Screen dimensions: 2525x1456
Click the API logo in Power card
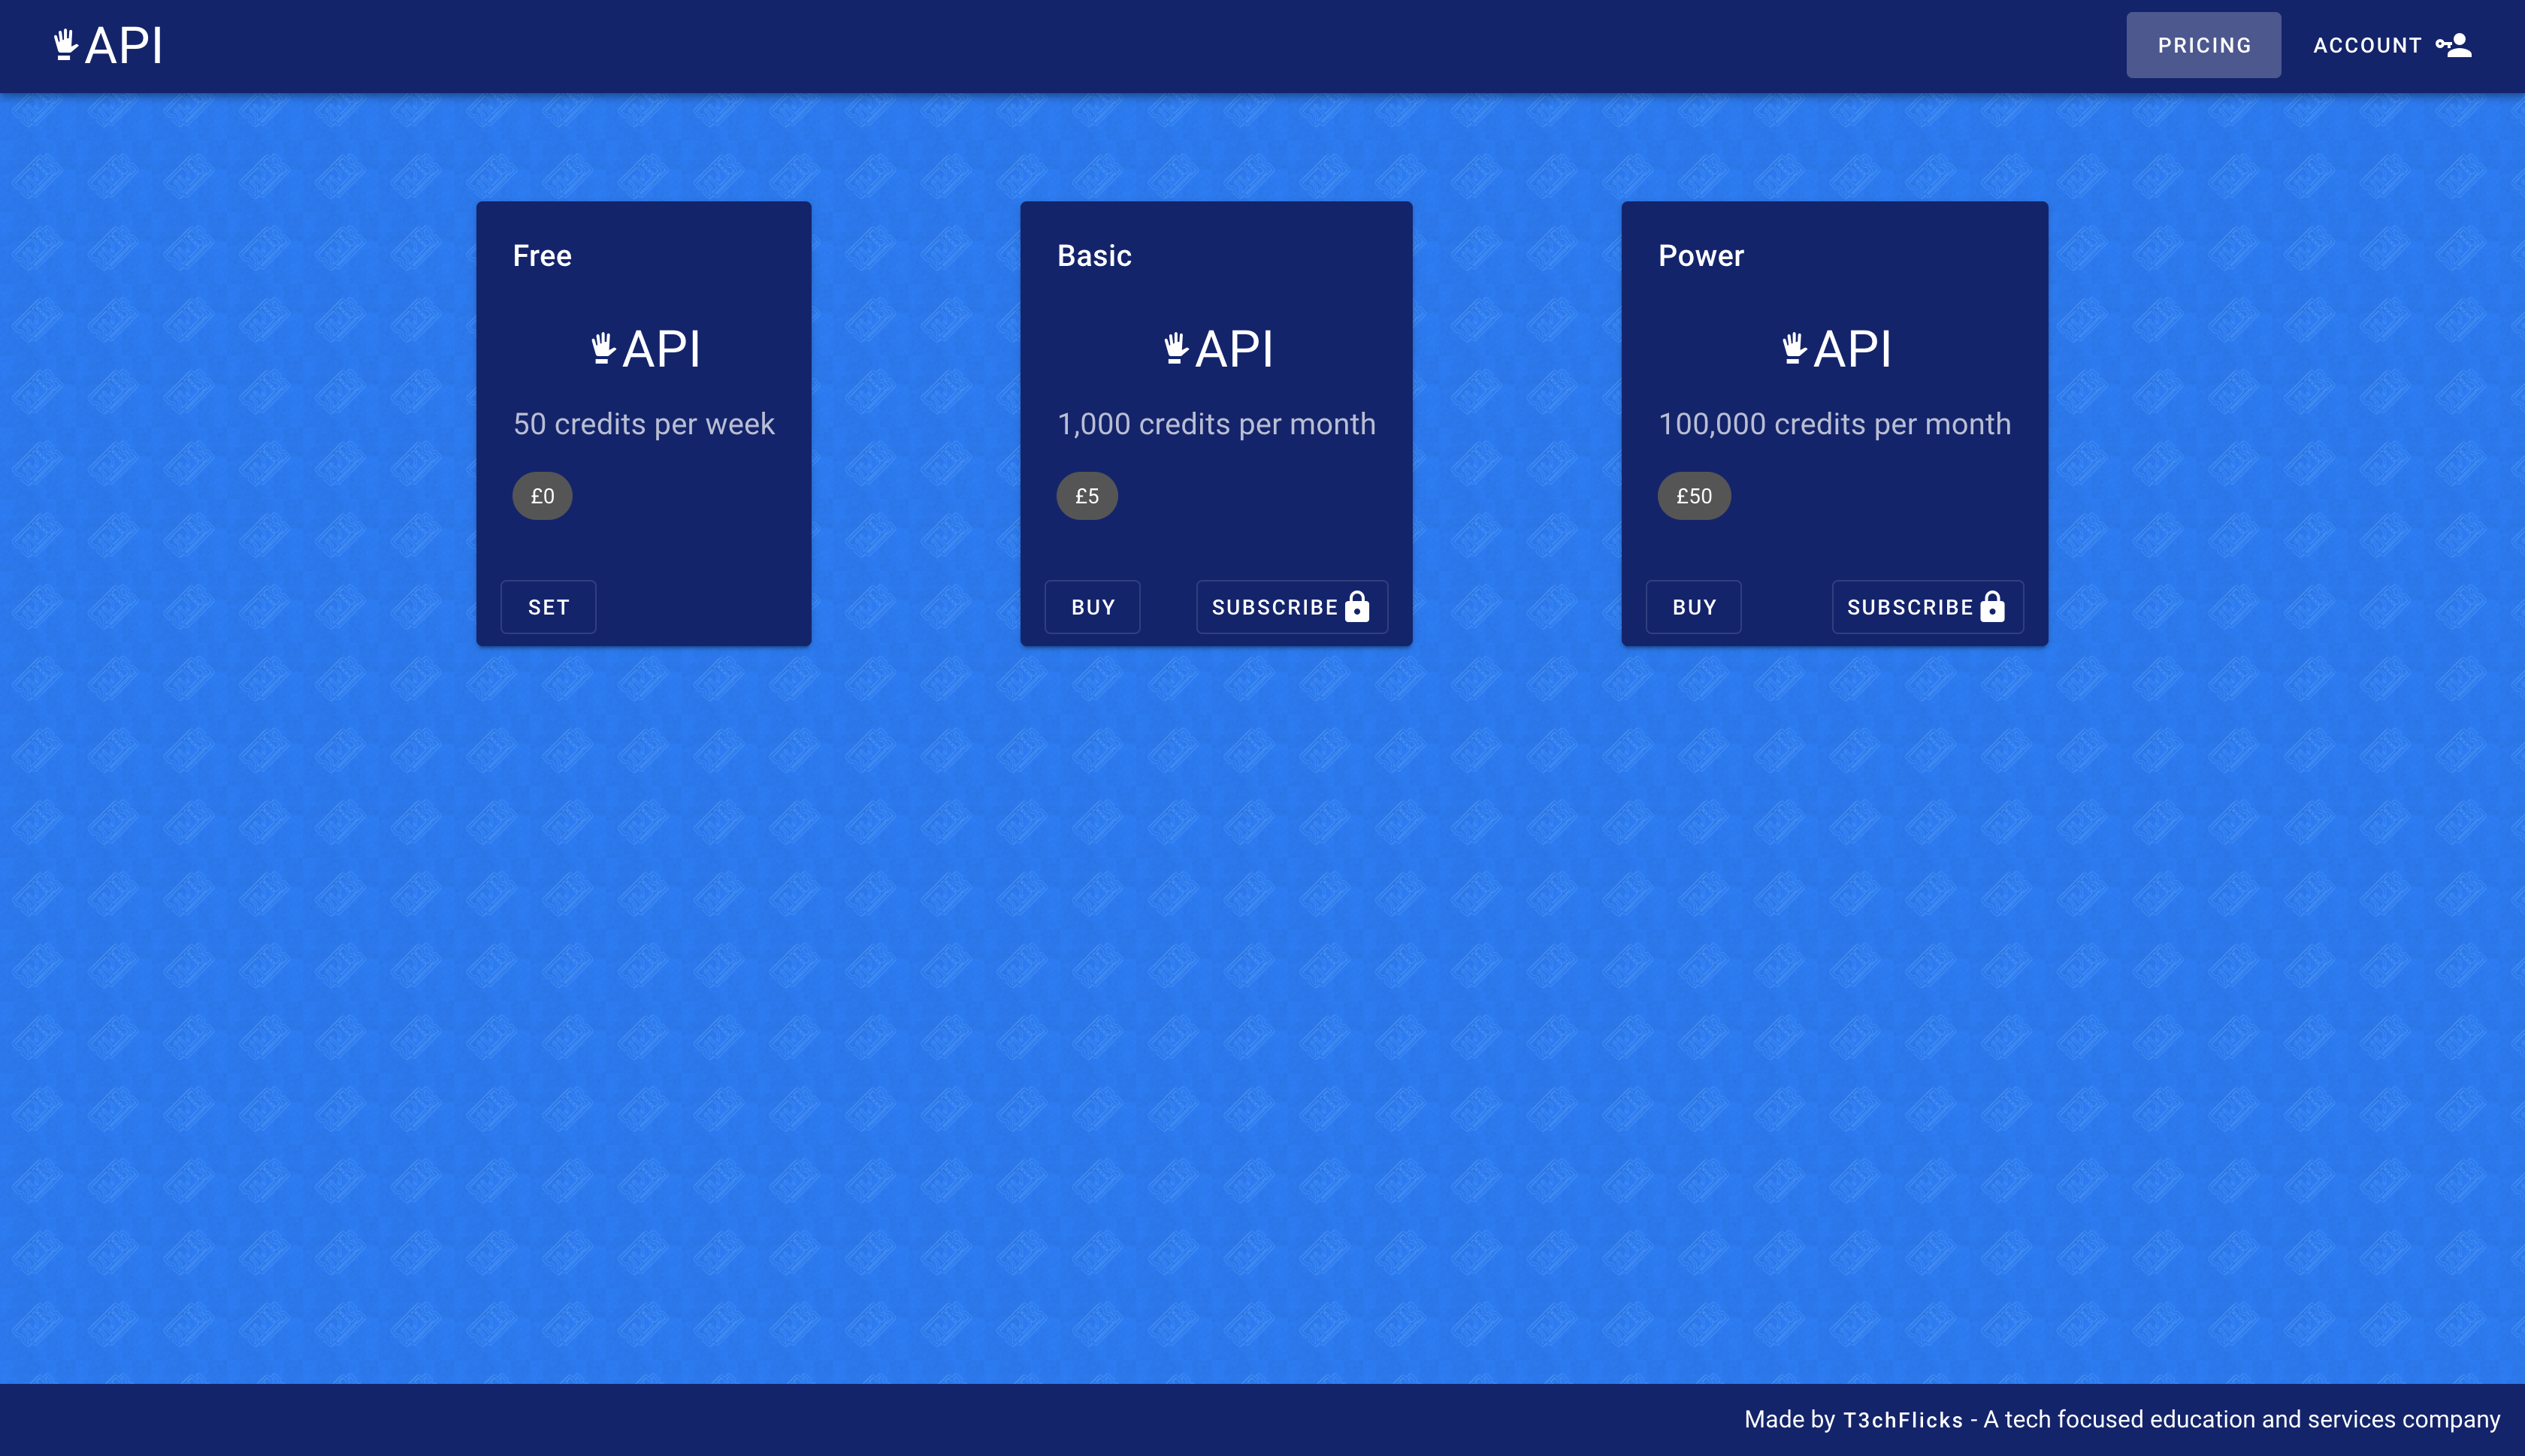point(1835,349)
